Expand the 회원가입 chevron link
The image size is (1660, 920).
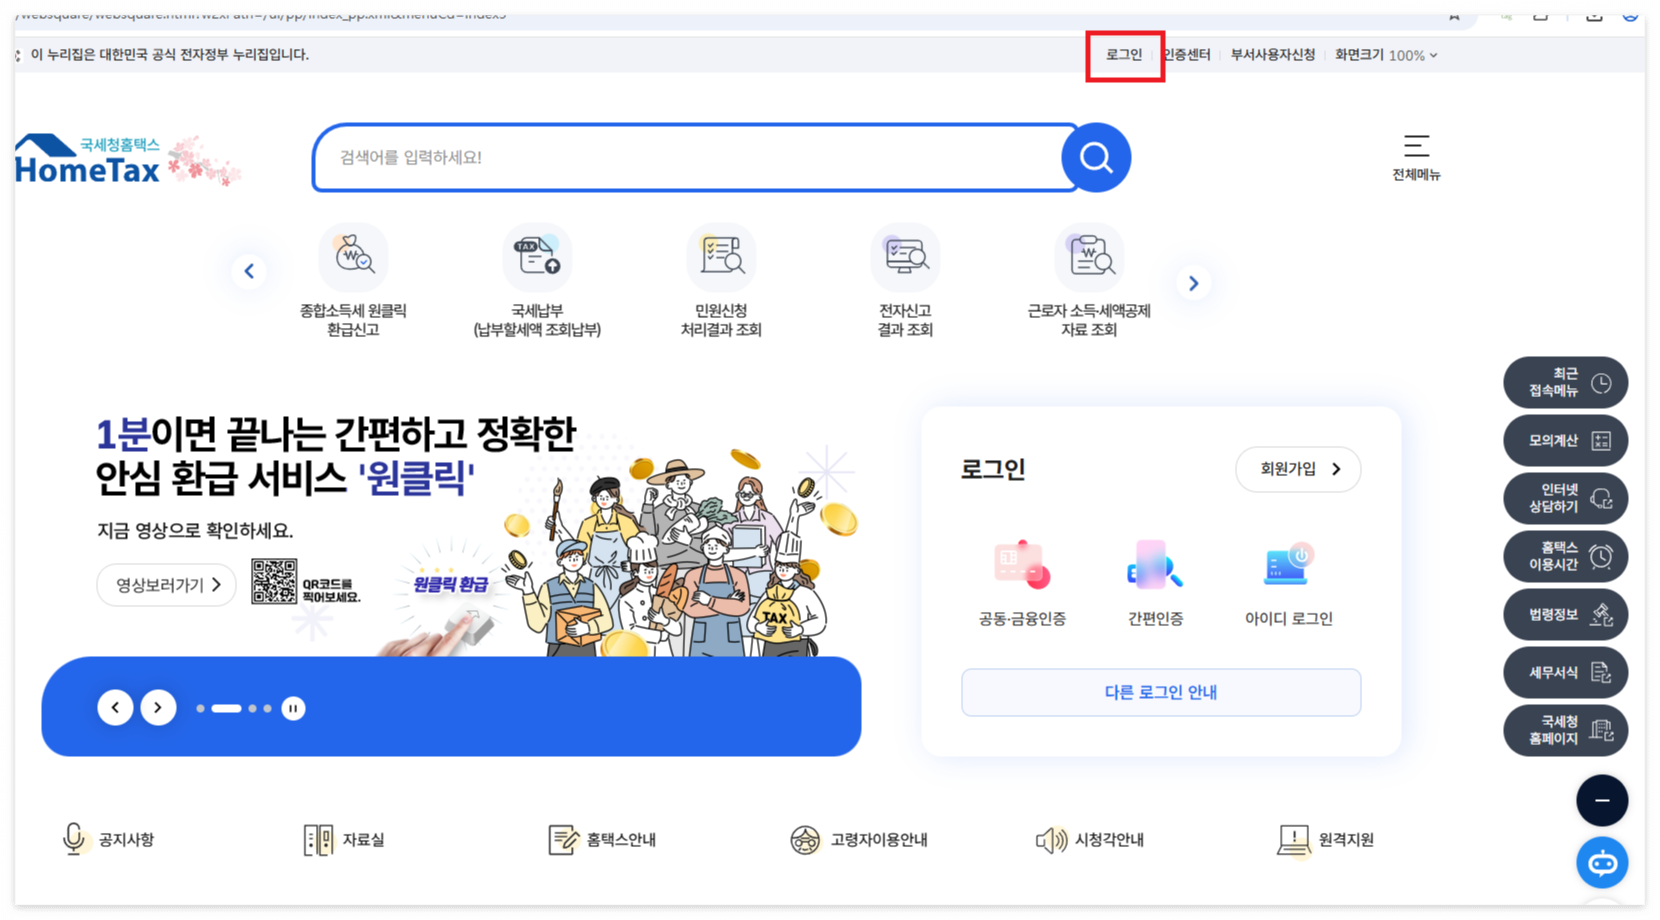1297,469
